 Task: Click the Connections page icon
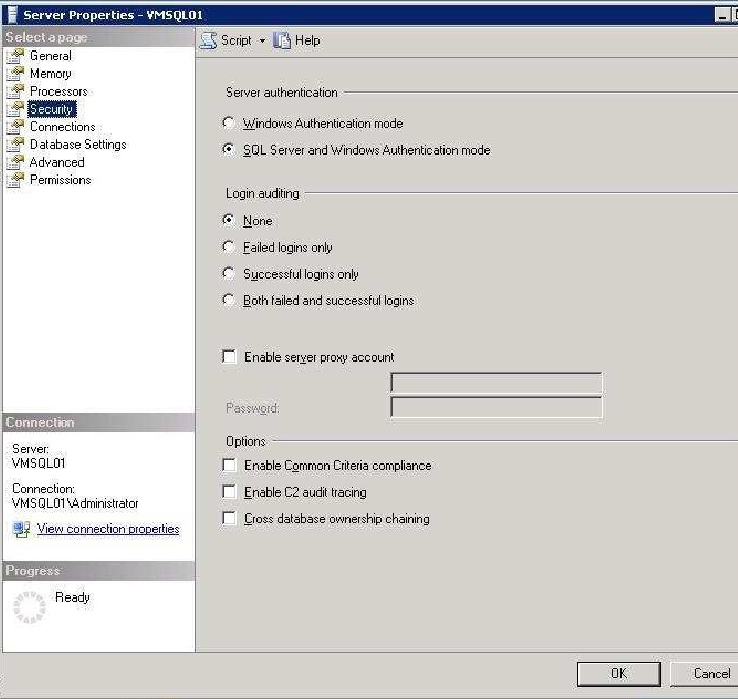pos(15,127)
